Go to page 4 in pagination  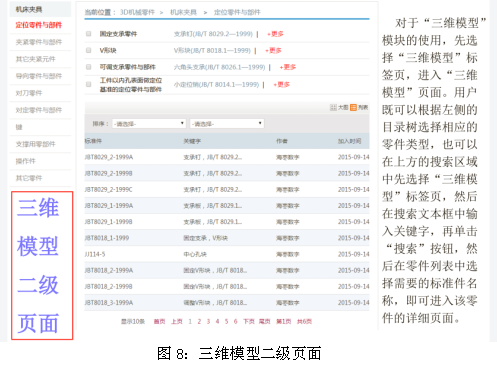(217, 321)
